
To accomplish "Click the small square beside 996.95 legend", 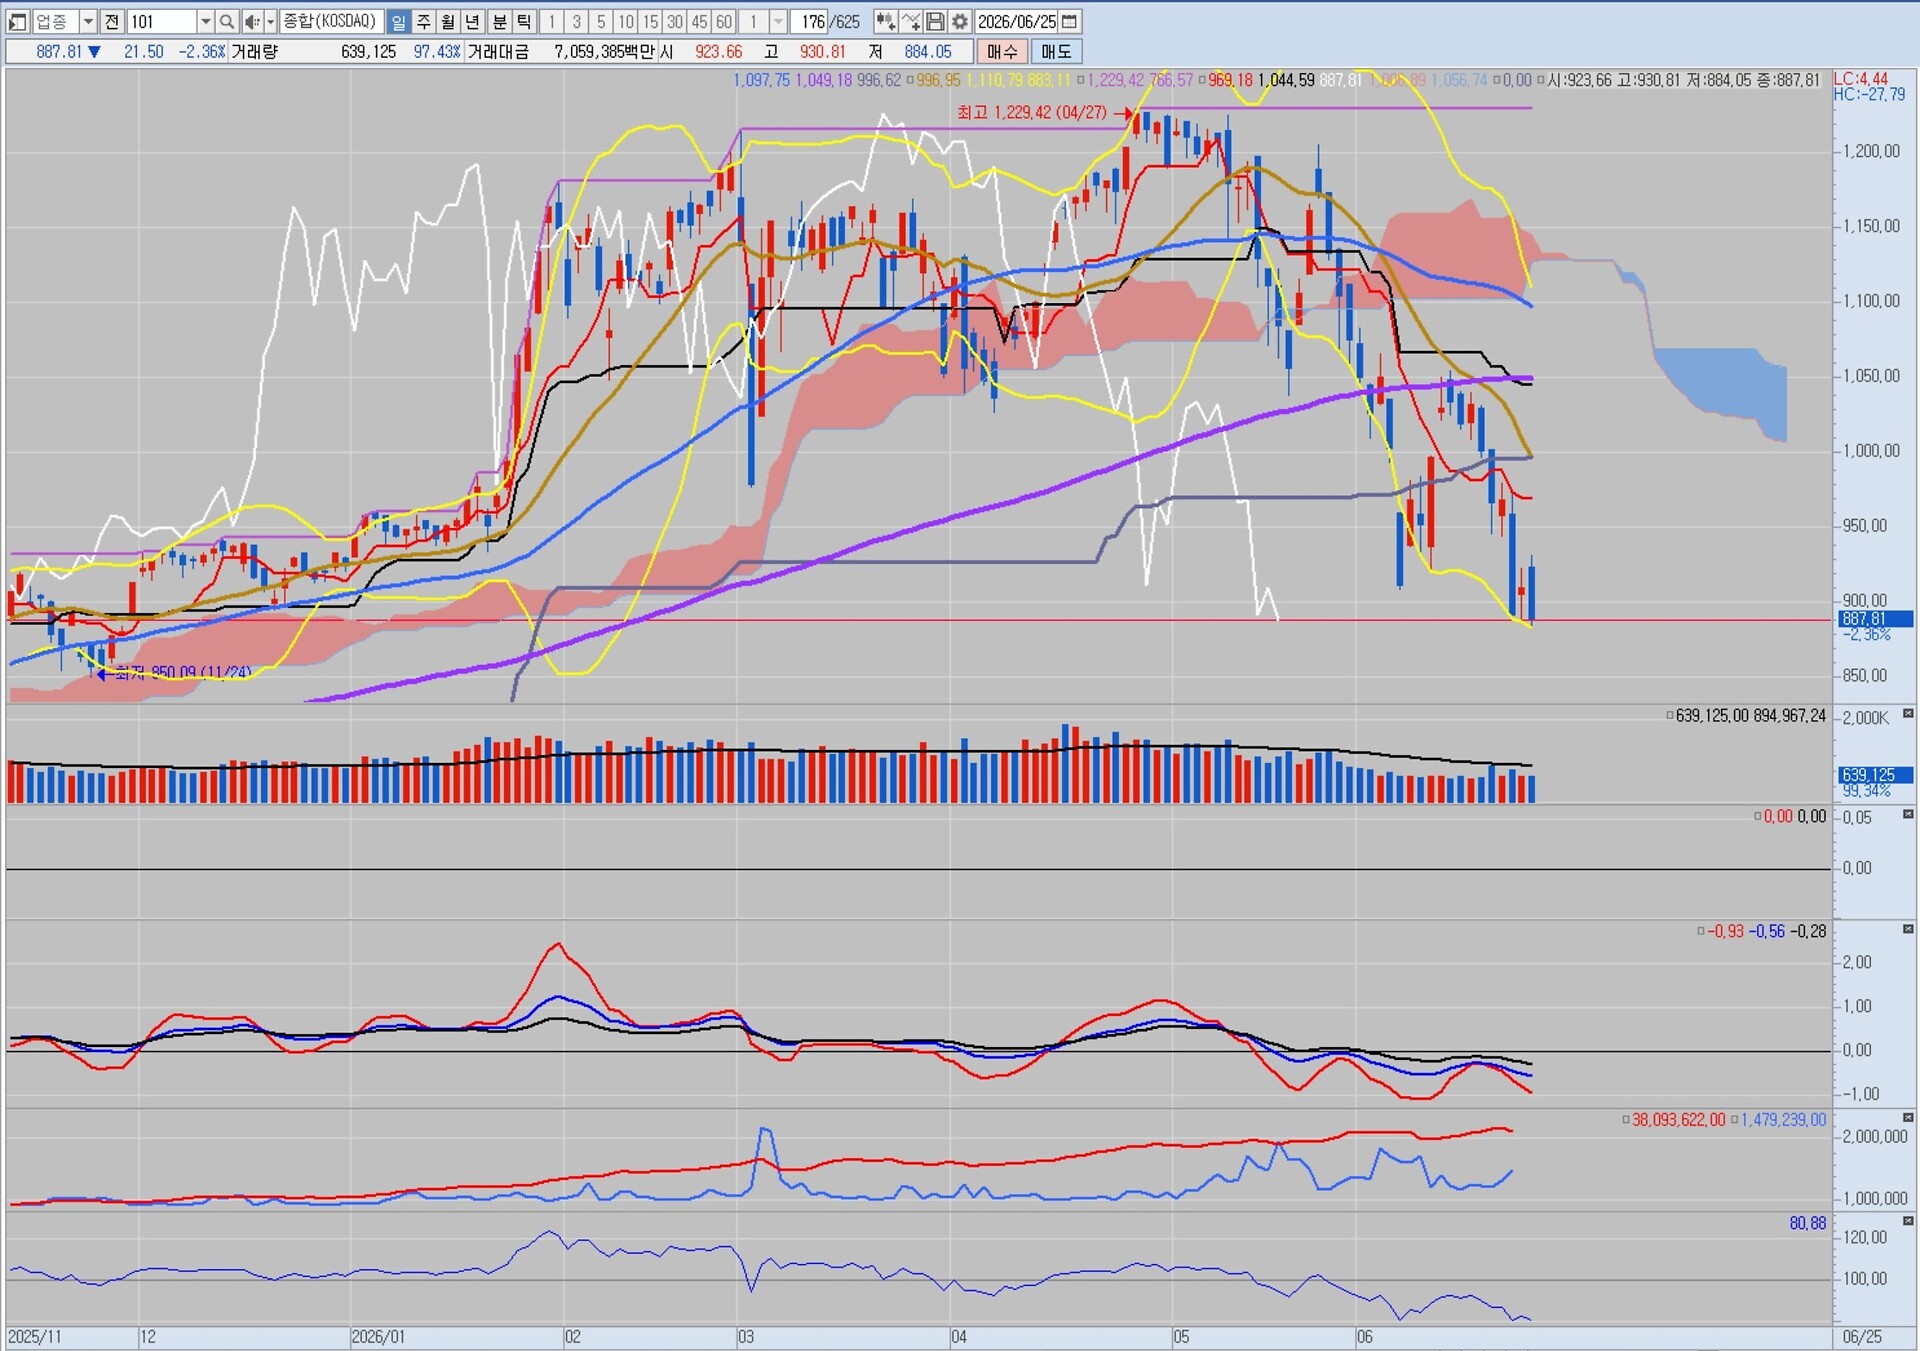I will (x=909, y=80).
